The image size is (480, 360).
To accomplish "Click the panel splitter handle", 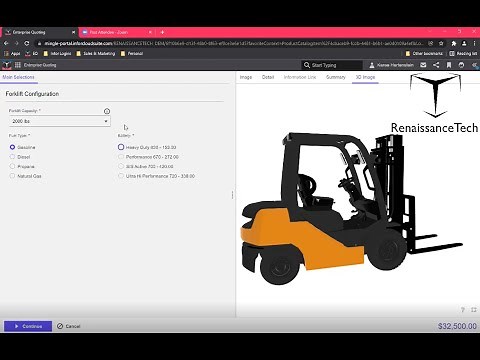I will [x=232, y=195].
